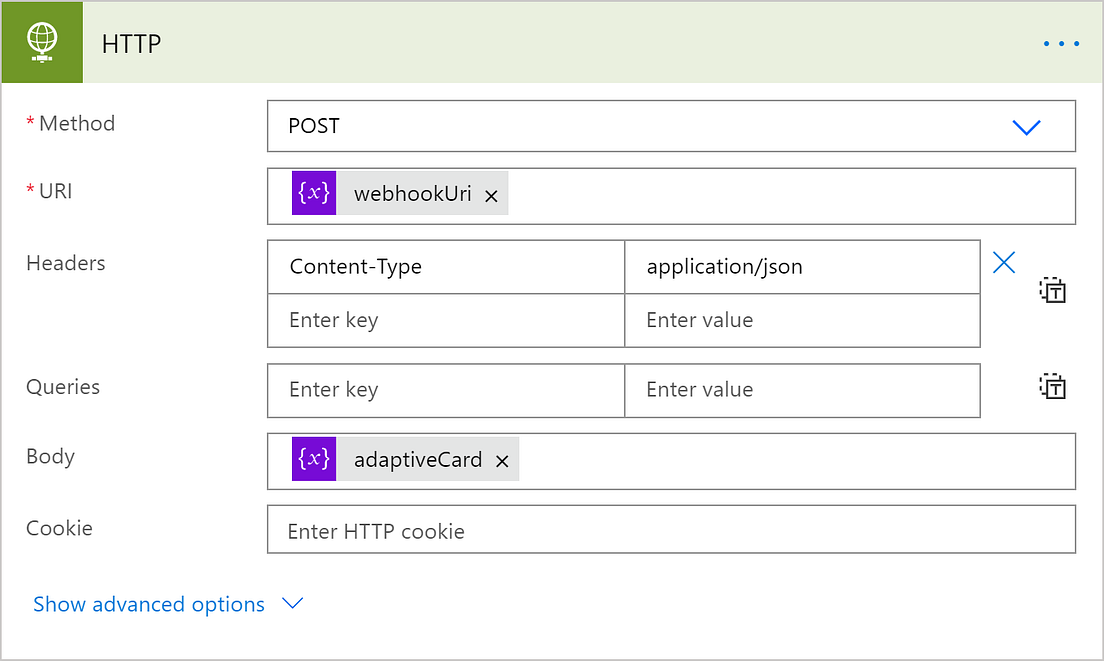Remove the Content-Type header with the X icon
Image resolution: width=1104 pixels, height=661 pixels.
coord(1003,262)
